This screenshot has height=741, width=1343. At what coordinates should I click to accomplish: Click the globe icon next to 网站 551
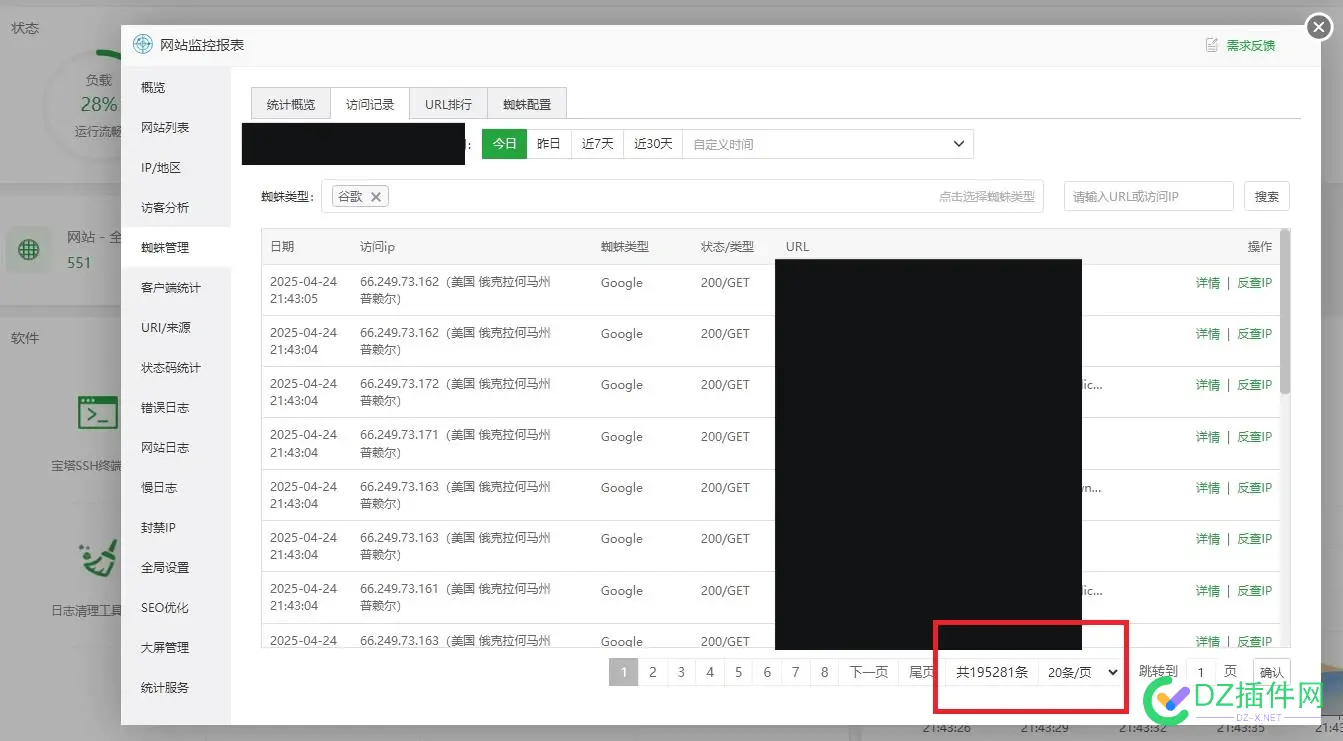coord(29,249)
